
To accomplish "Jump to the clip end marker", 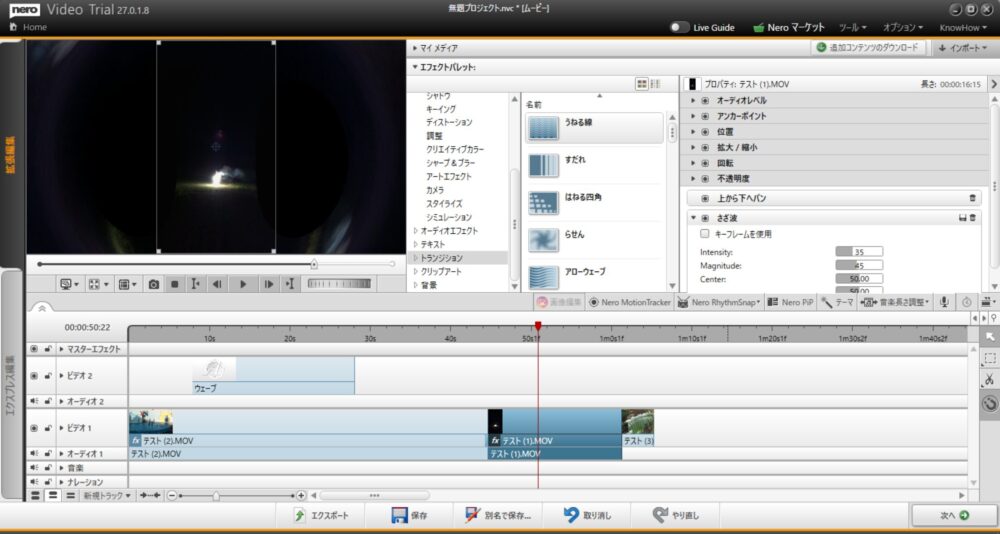I will pyautogui.click(x=290, y=285).
